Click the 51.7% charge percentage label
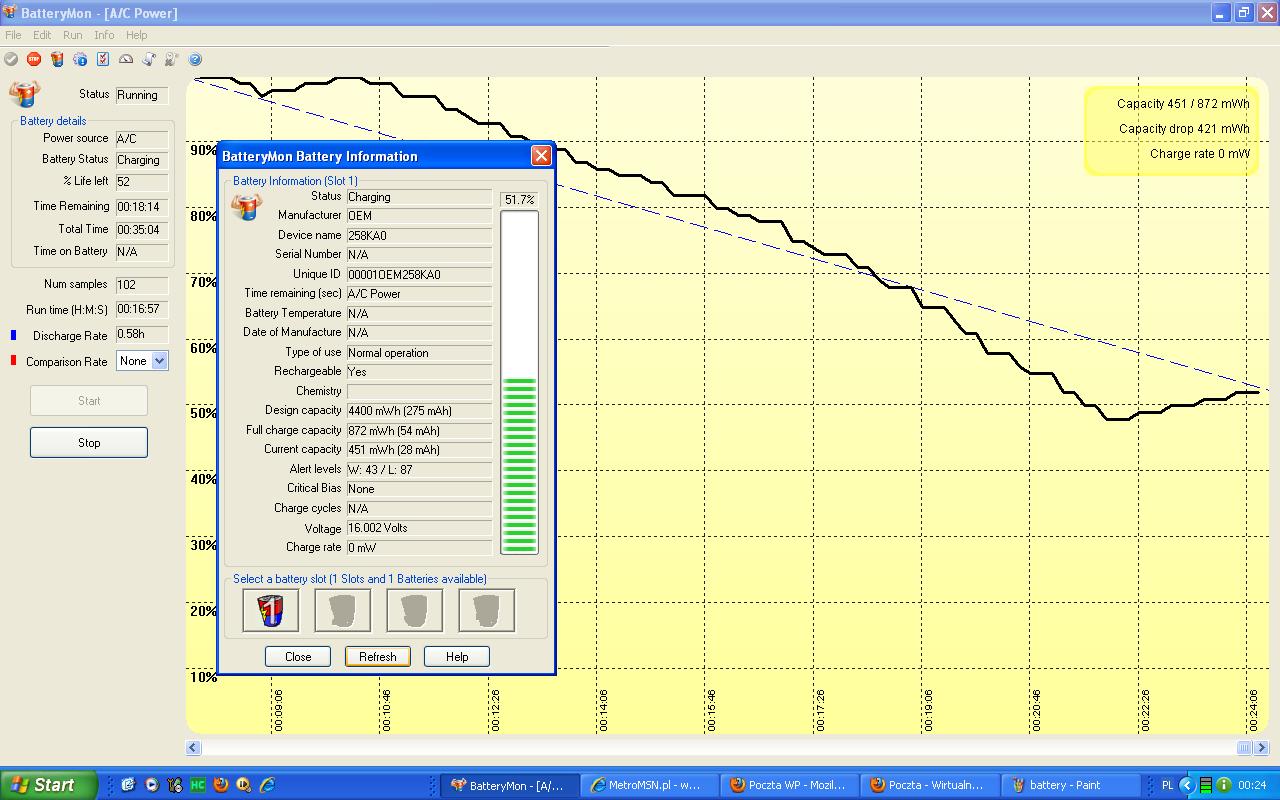 pyautogui.click(x=519, y=200)
